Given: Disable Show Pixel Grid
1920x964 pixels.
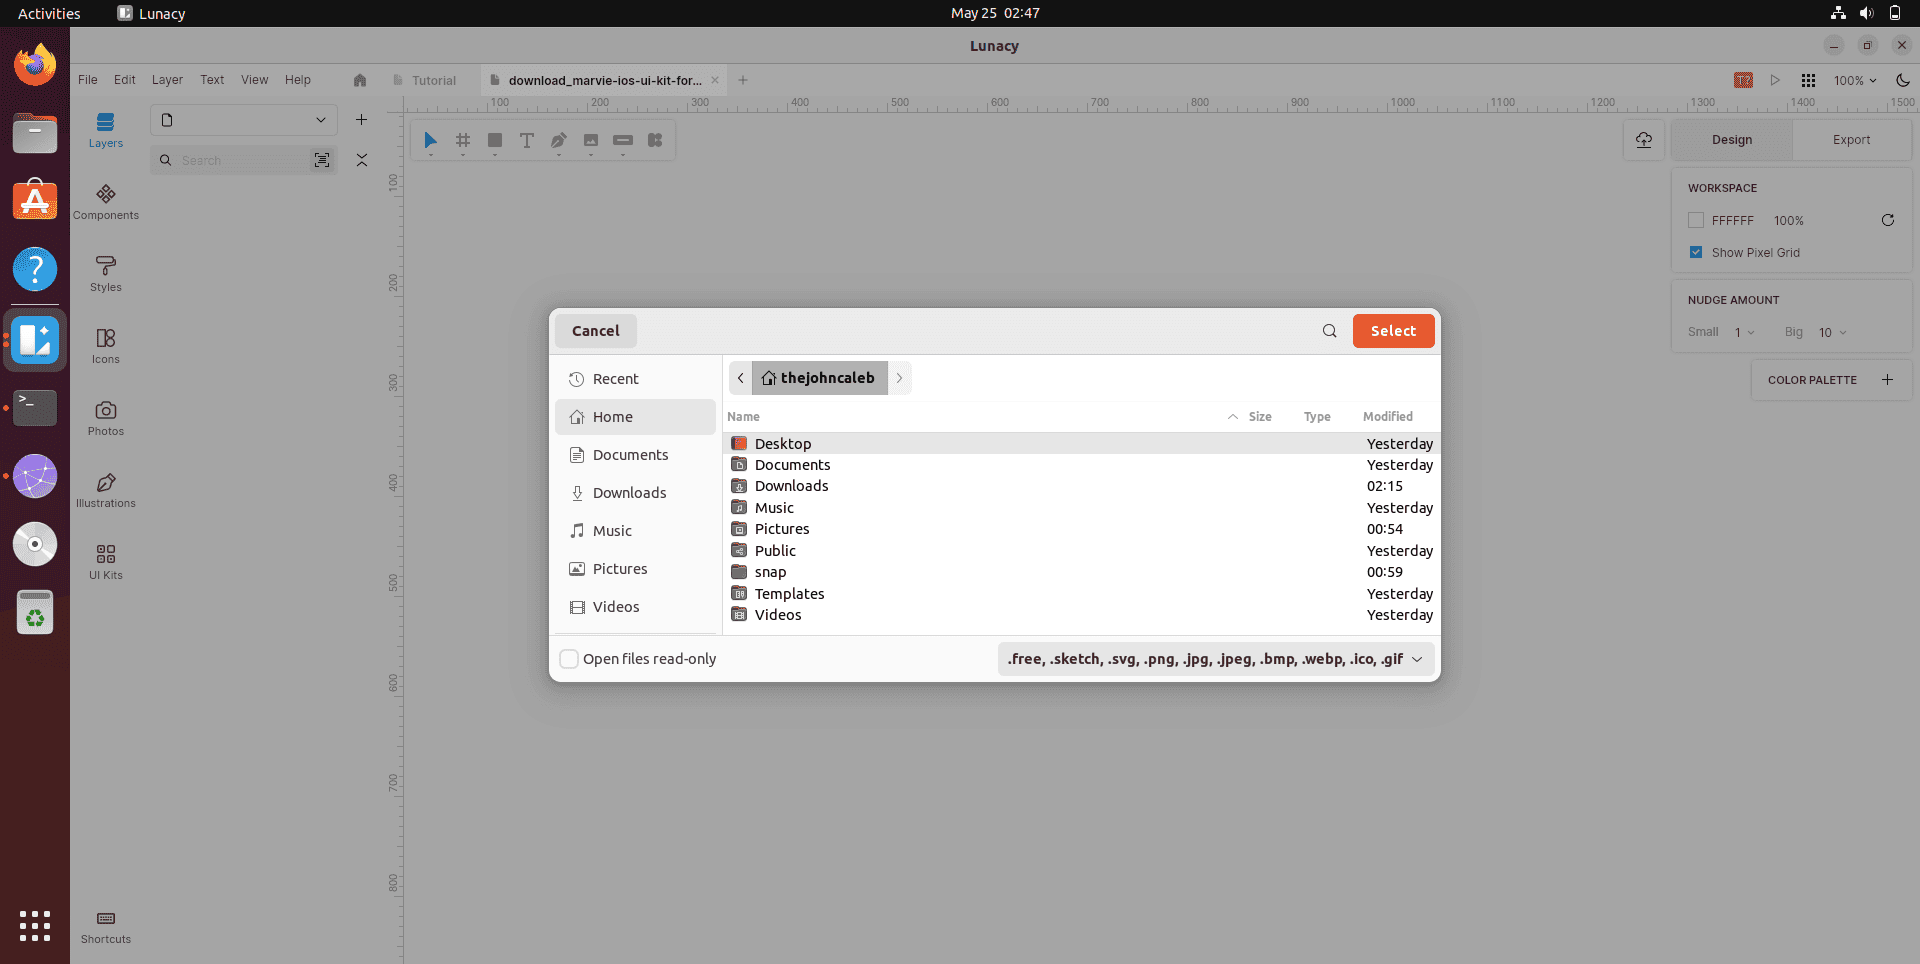Looking at the screenshot, I should click(1695, 252).
